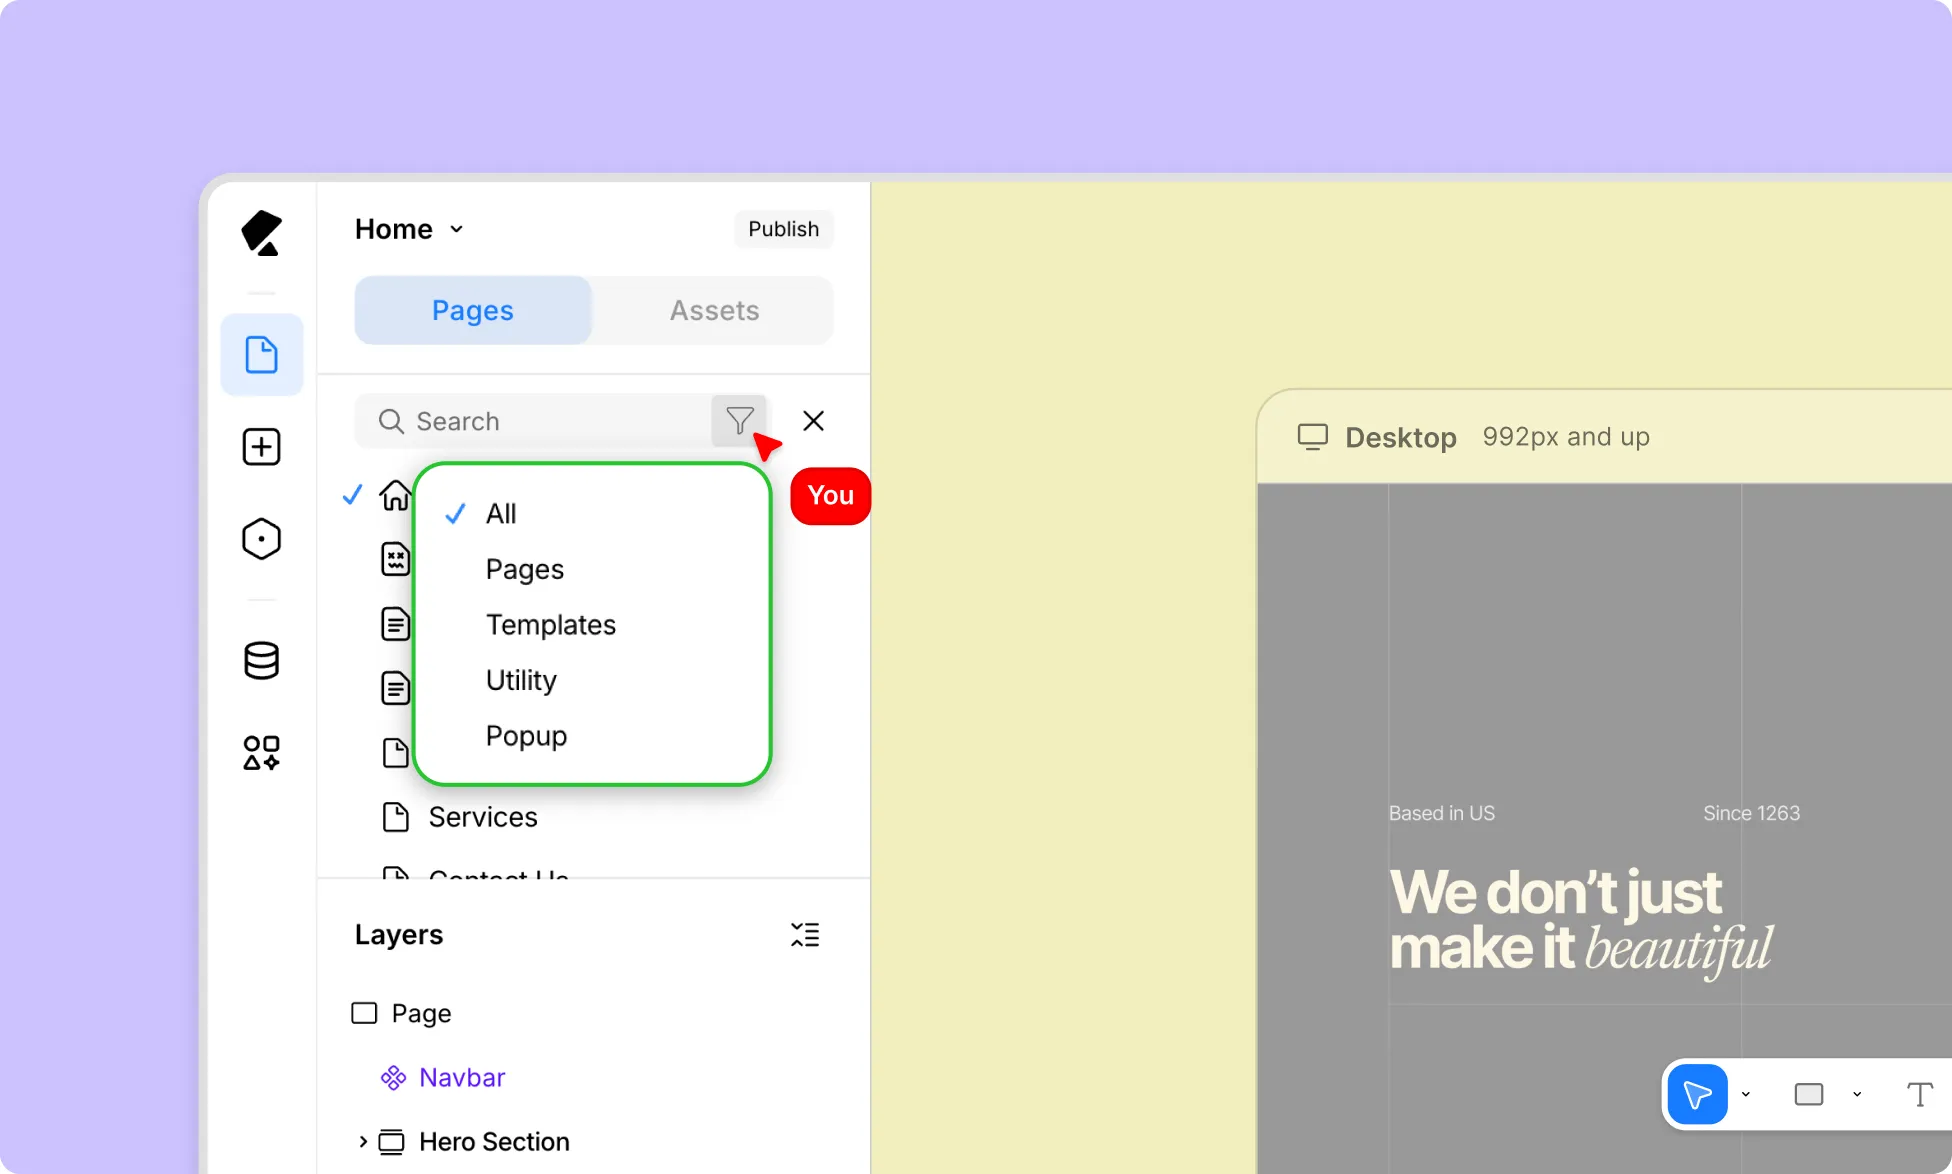Select the Services page
The height and width of the screenshot is (1174, 1952).
click(x=483, y=817)
